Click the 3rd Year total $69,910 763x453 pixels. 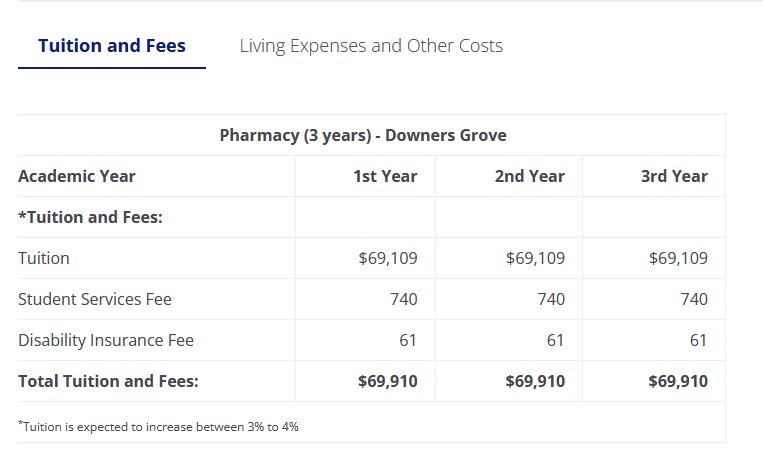[678, 381]
